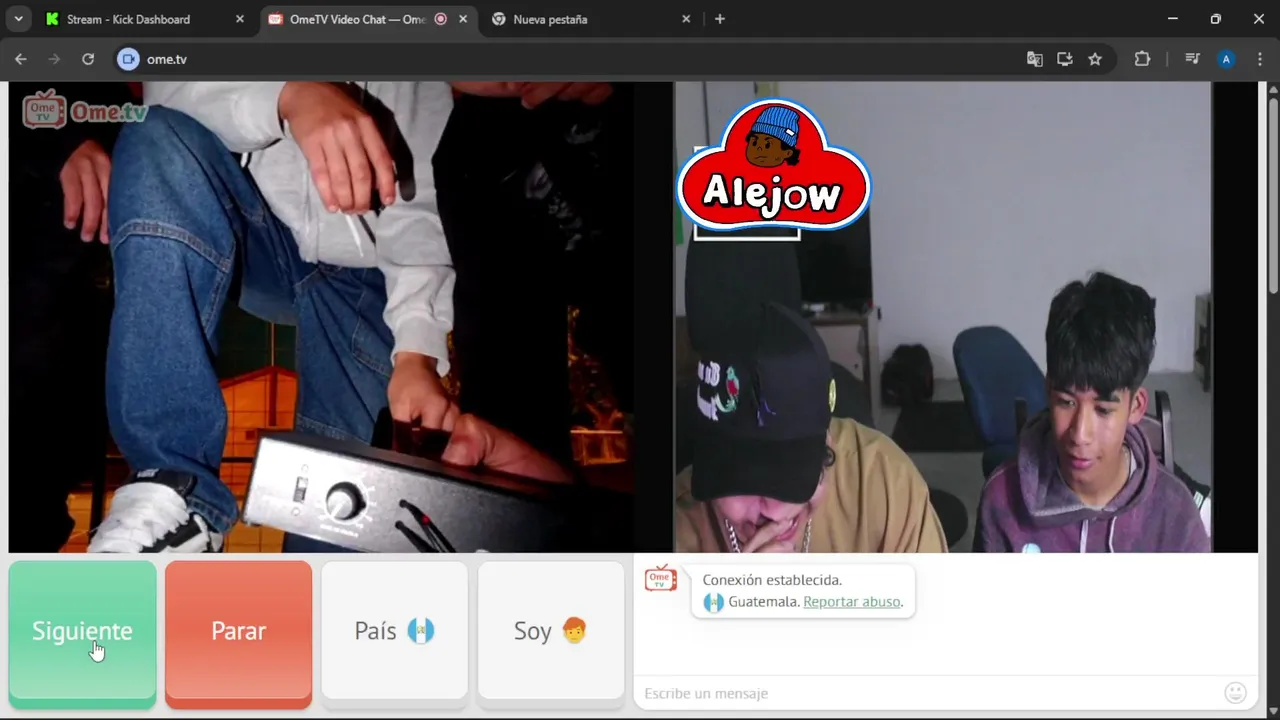Click the stranger's video feed
This screenshot has height=720, width=1280.
coord(321,317)
